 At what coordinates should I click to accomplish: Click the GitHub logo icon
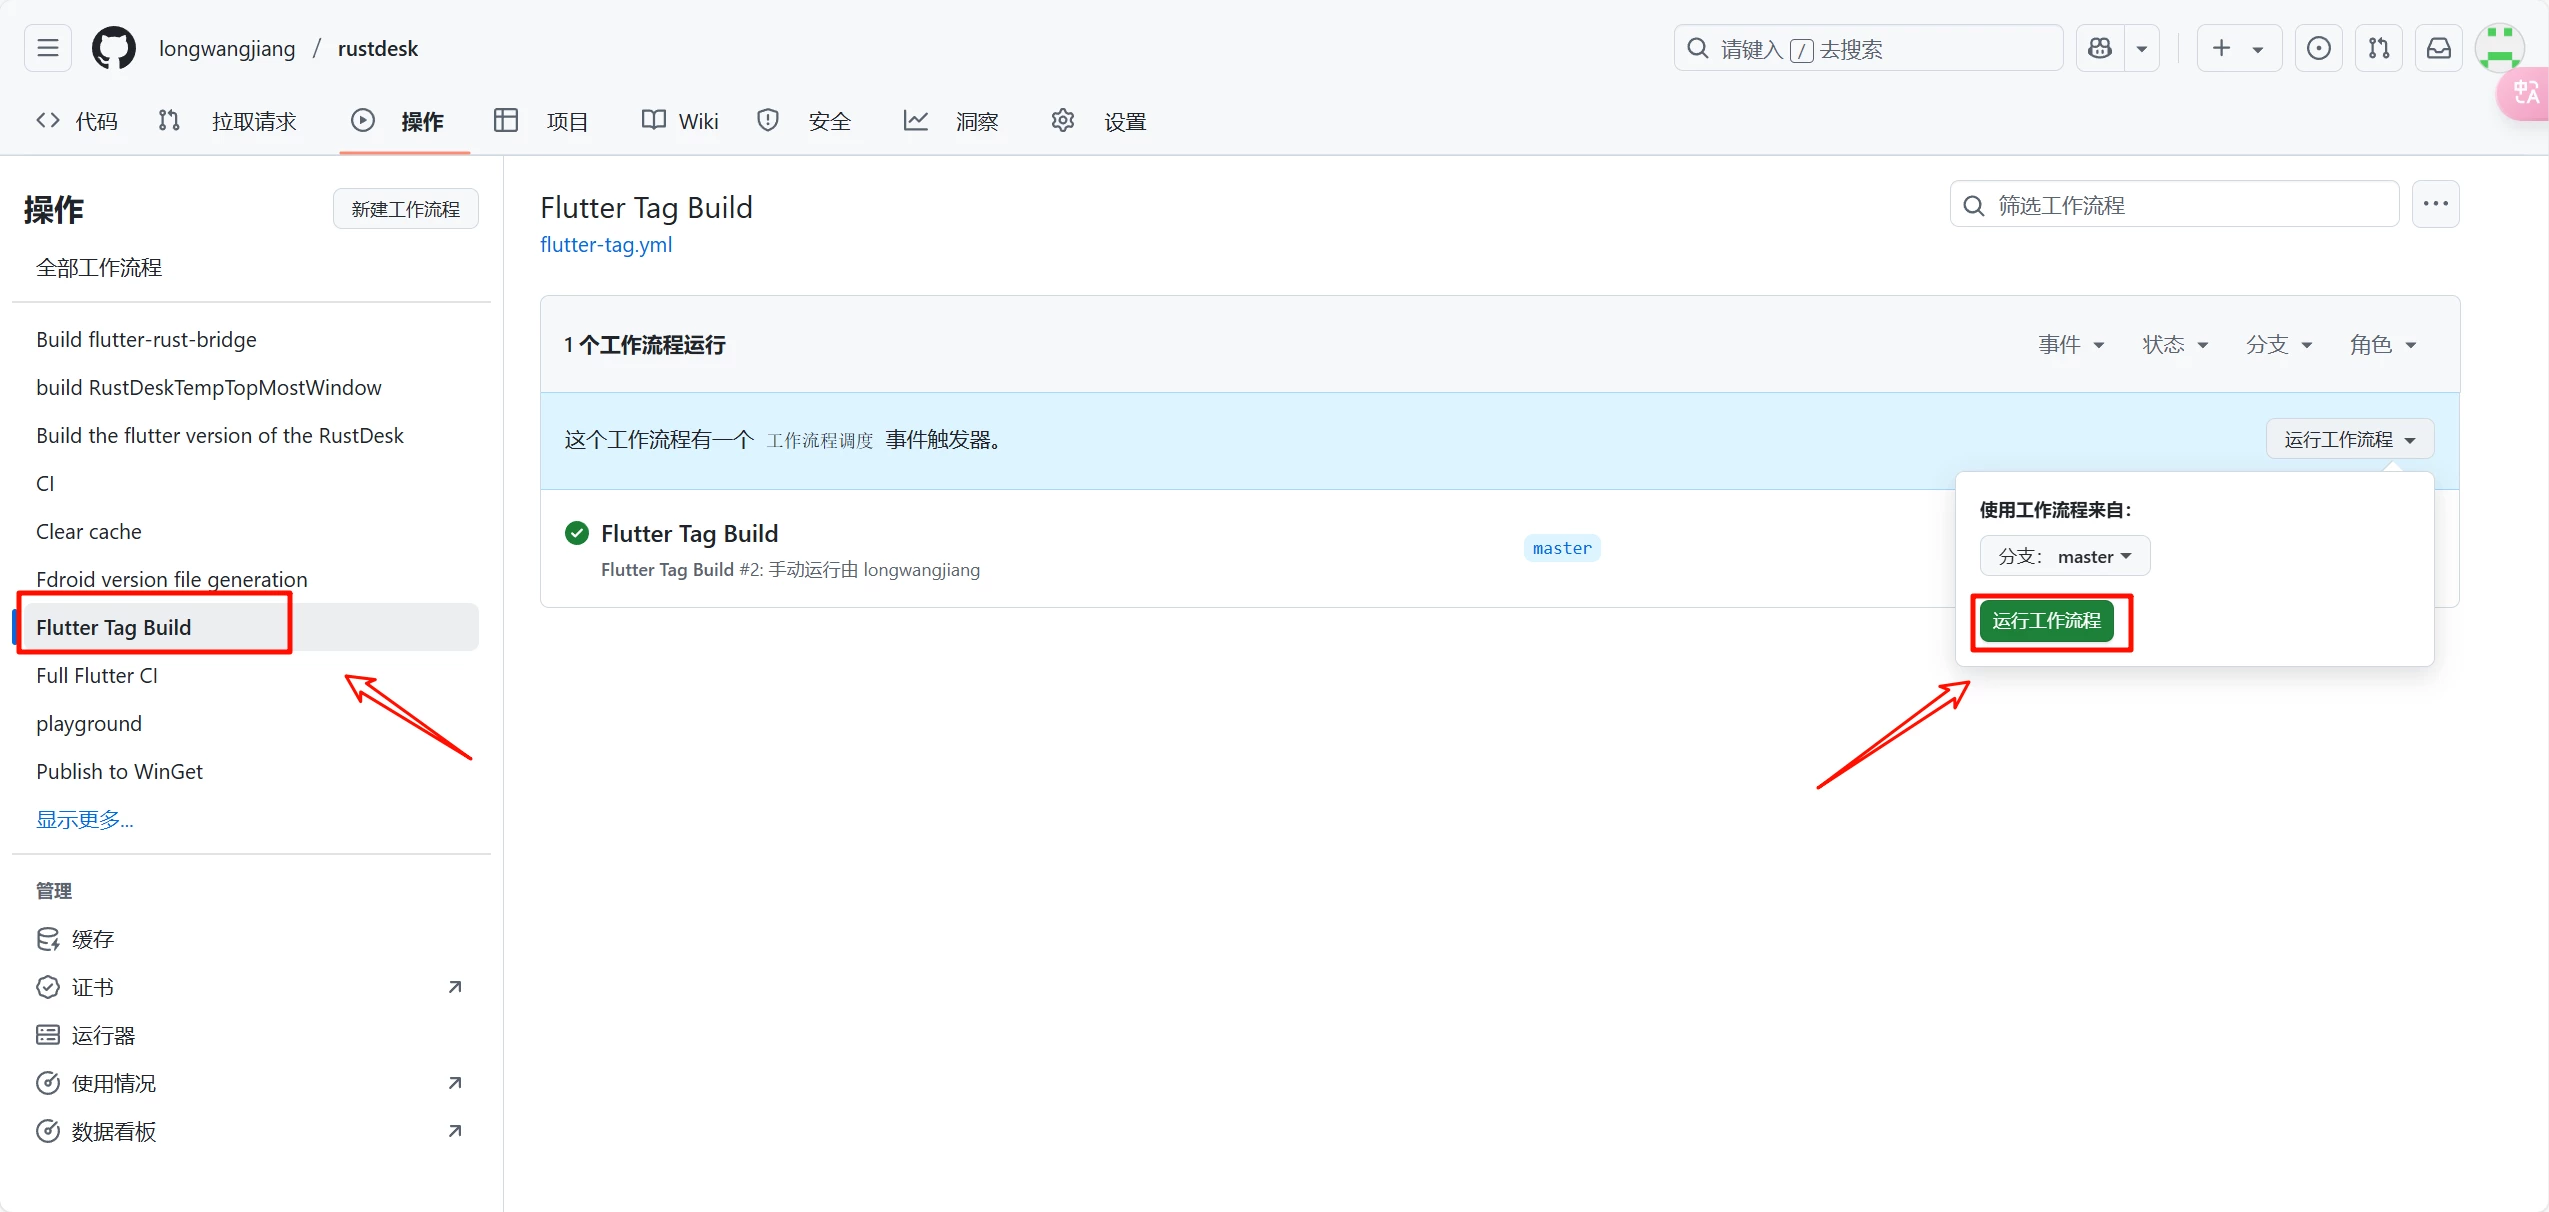113,48
